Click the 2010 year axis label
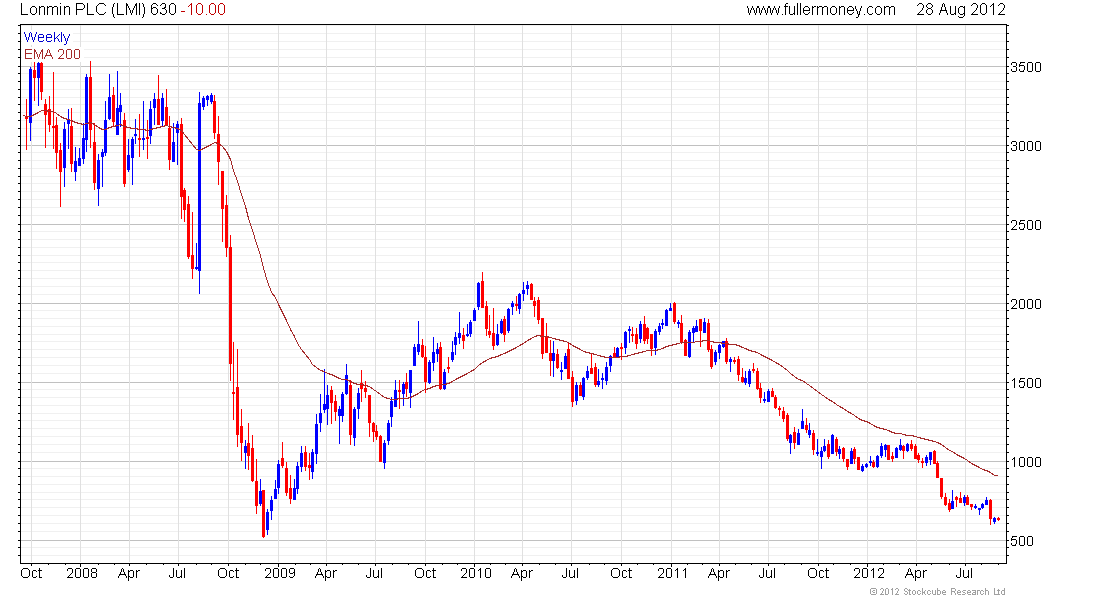This screenshot has width=1100, height=600. coord(476,573)
